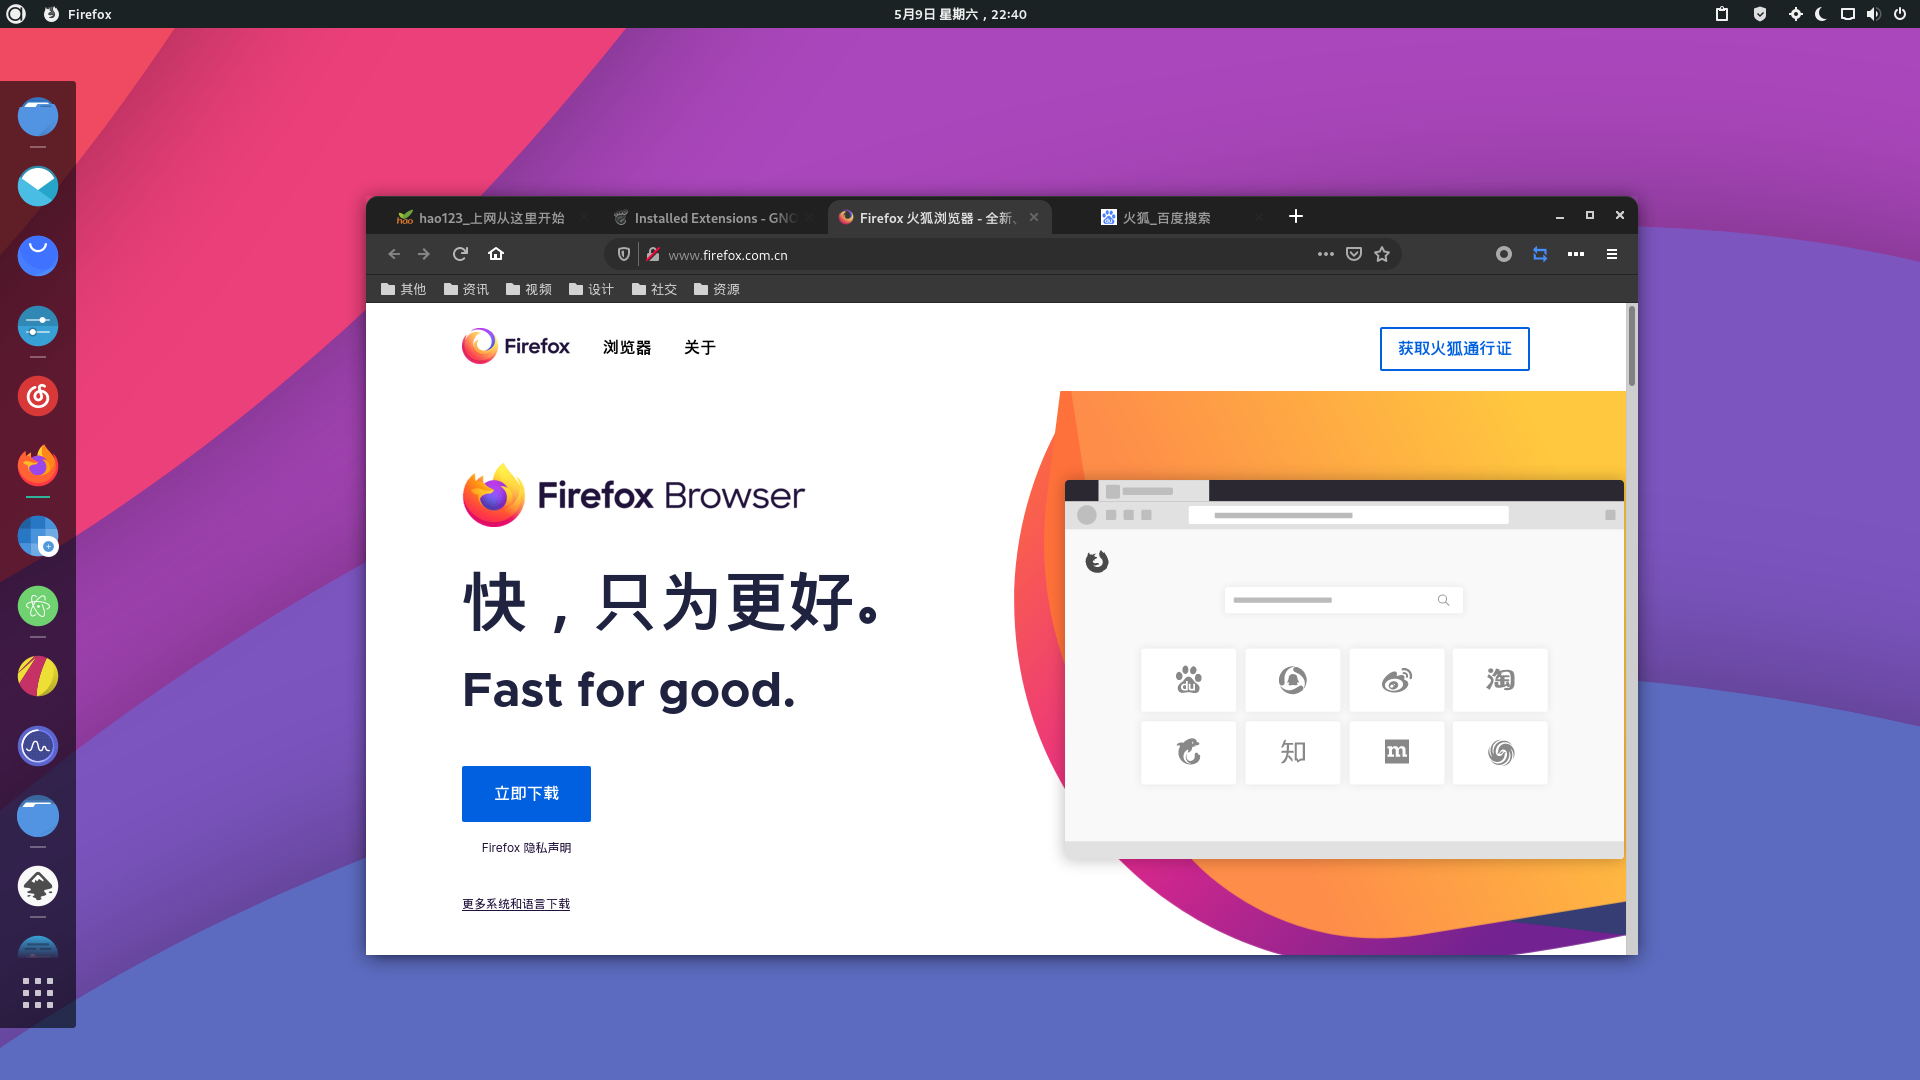Open Inkscape from the dock
Image resolution: width=1920 pixels, height=1080 pixels.
point(38,886)
